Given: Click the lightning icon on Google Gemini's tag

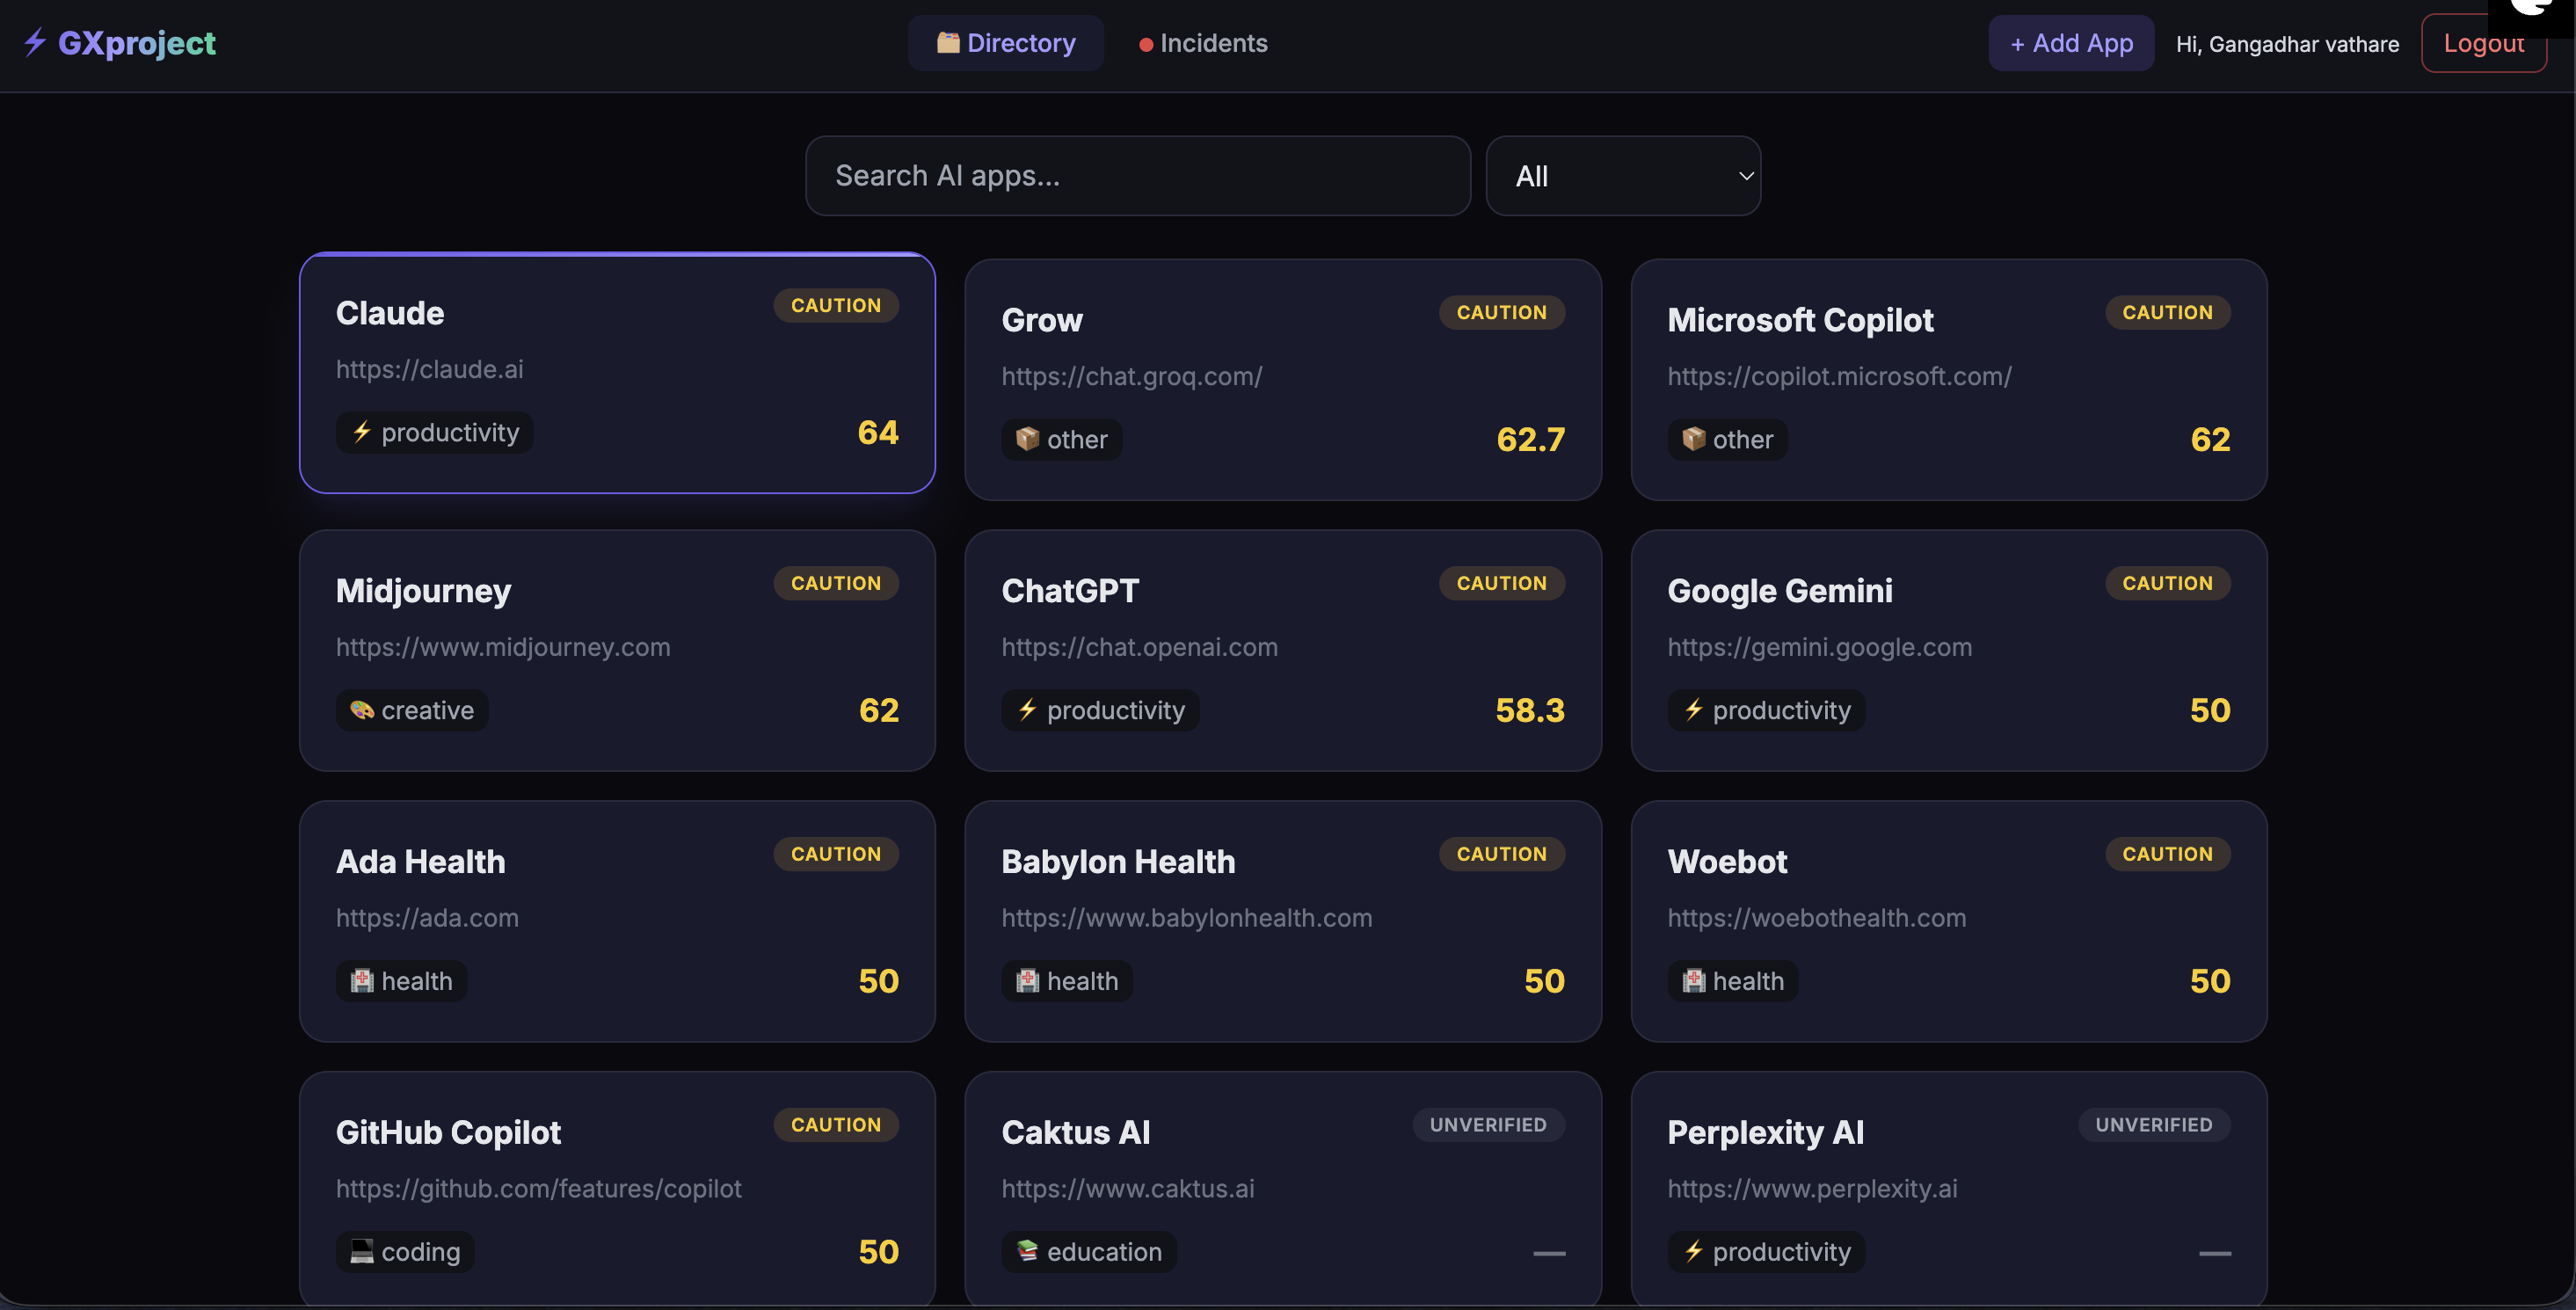Looking at the screenshot, I should (x=1693, y=710).
